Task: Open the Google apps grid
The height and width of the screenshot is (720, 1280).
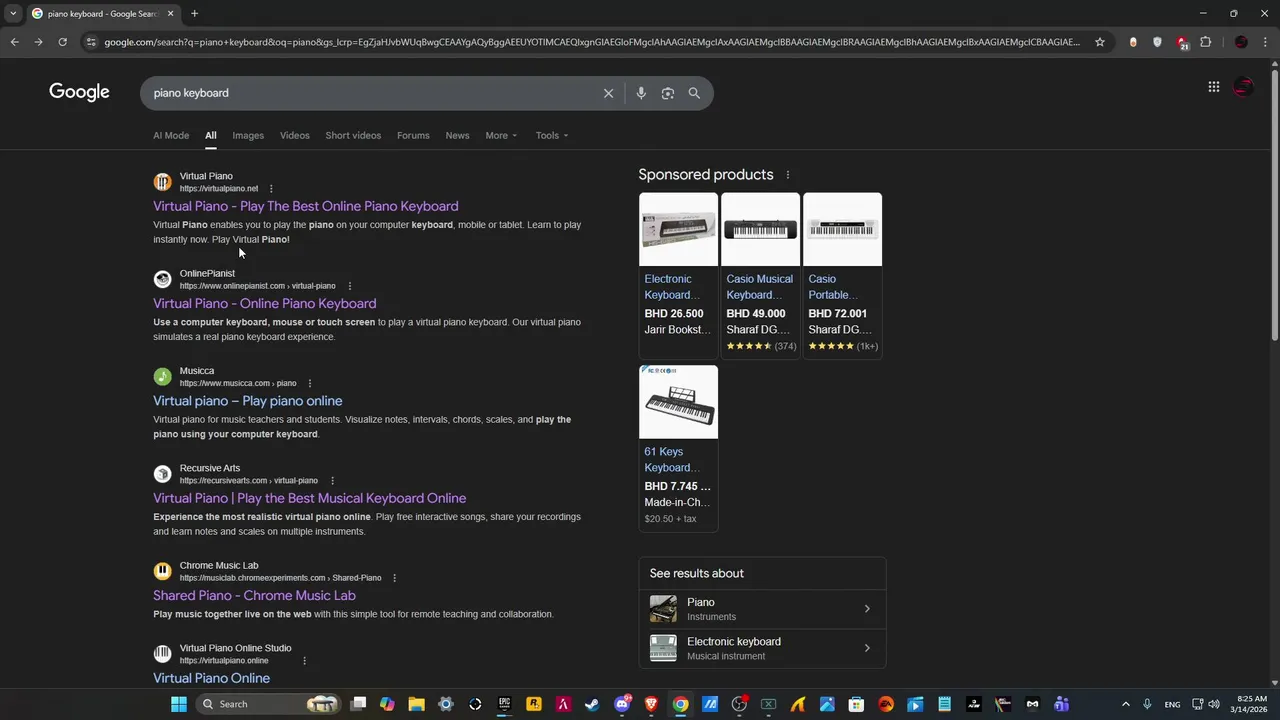Action: (1213, 87)
